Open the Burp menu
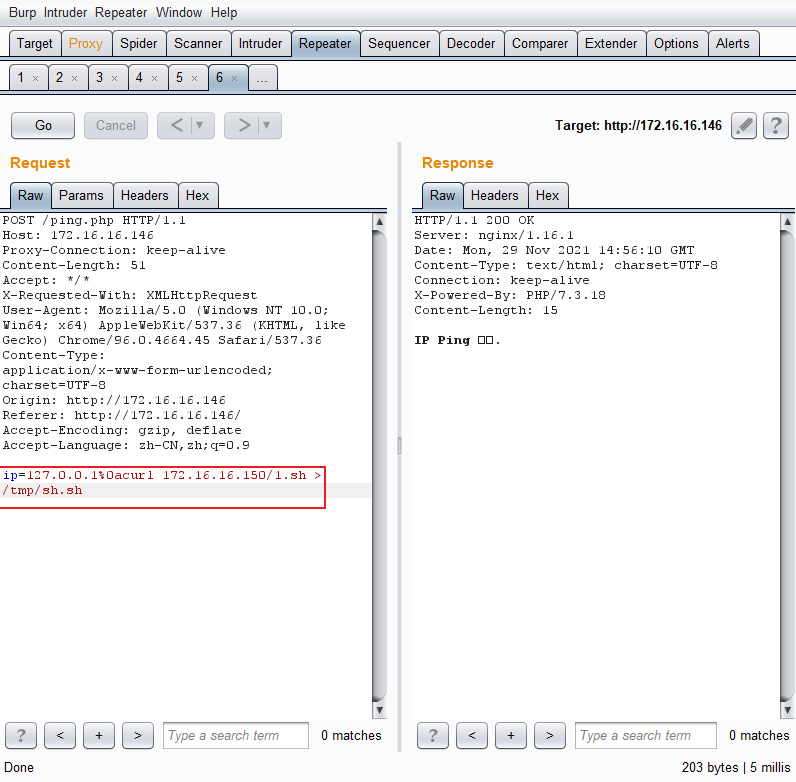The width and height of the screenshot is (796, 782). 22,13
